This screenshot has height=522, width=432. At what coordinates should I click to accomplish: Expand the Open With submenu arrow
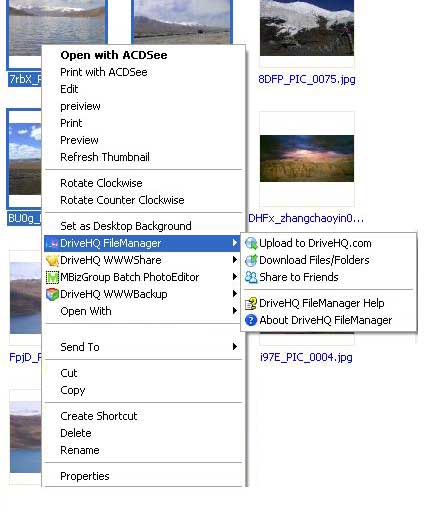tap(235, 311)
